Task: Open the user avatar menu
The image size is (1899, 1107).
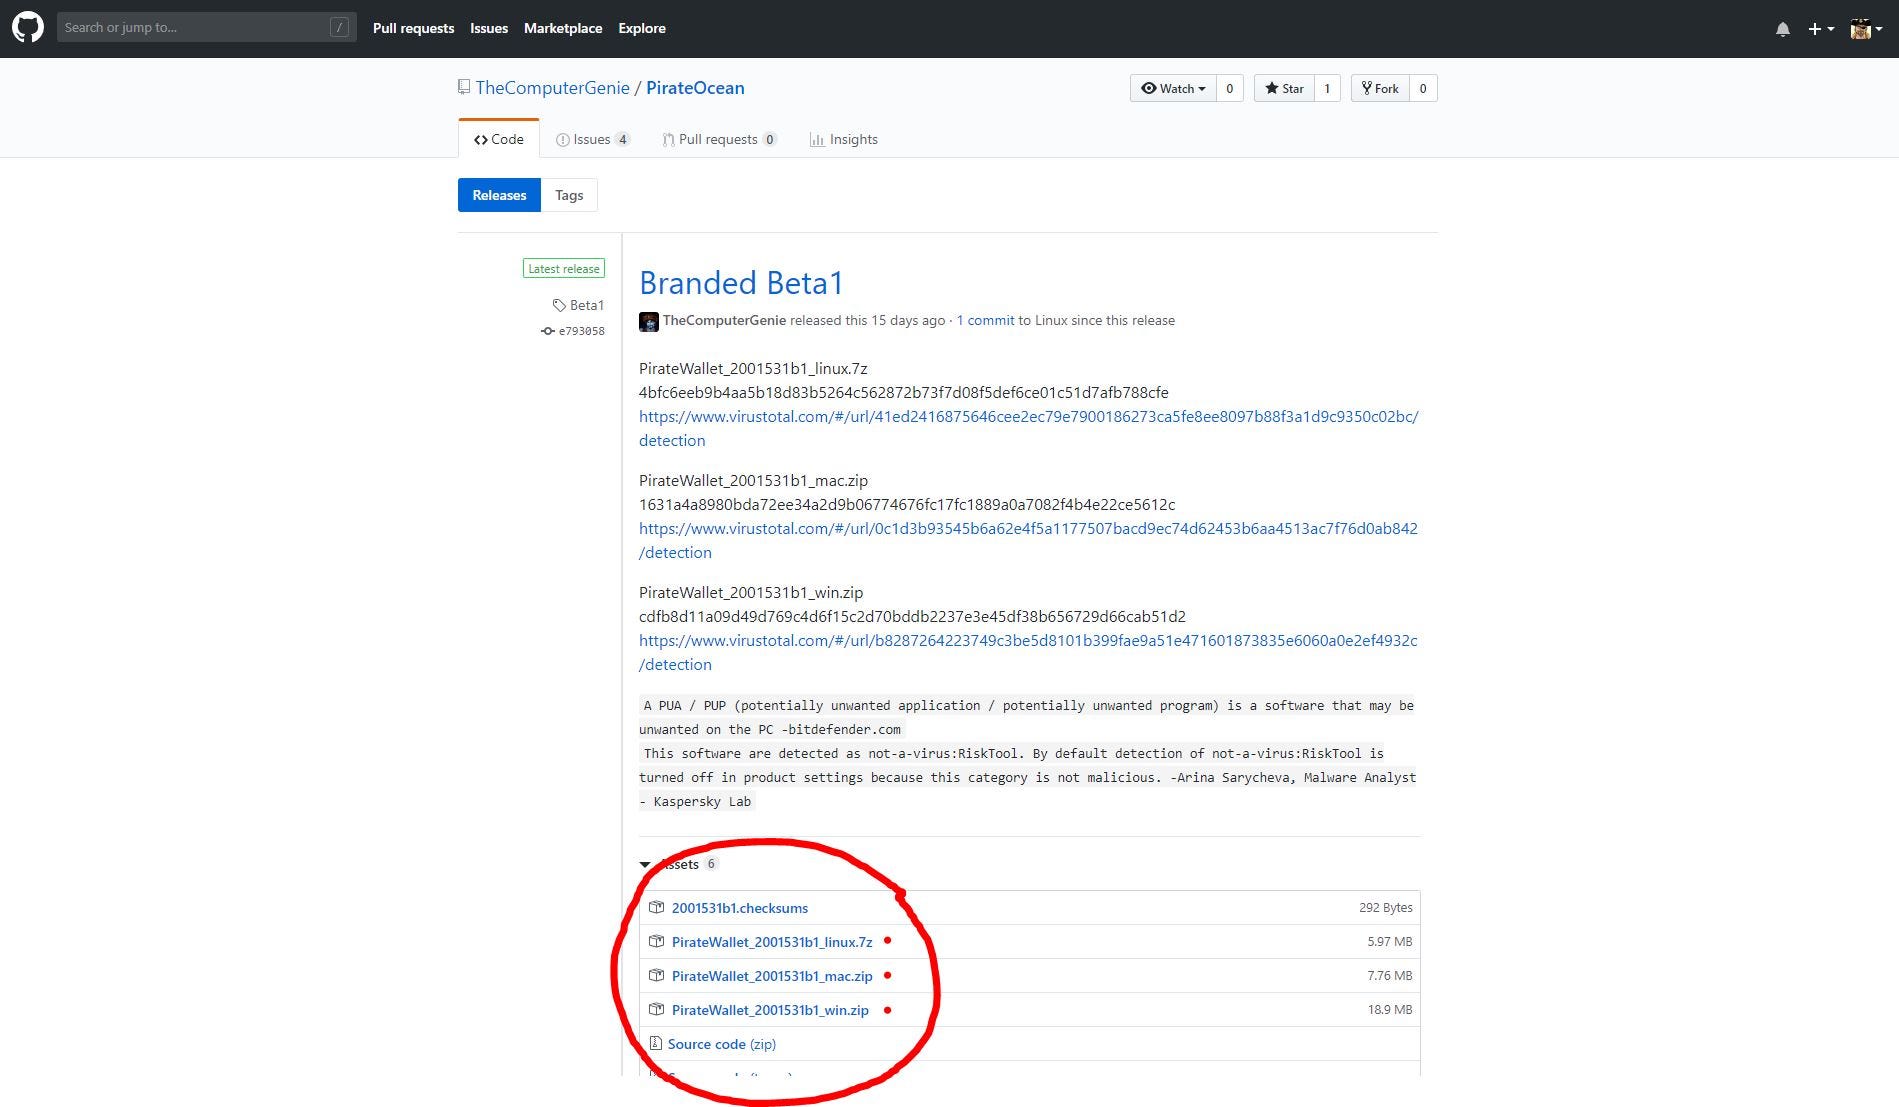Action: click(x=1866, y=29)
